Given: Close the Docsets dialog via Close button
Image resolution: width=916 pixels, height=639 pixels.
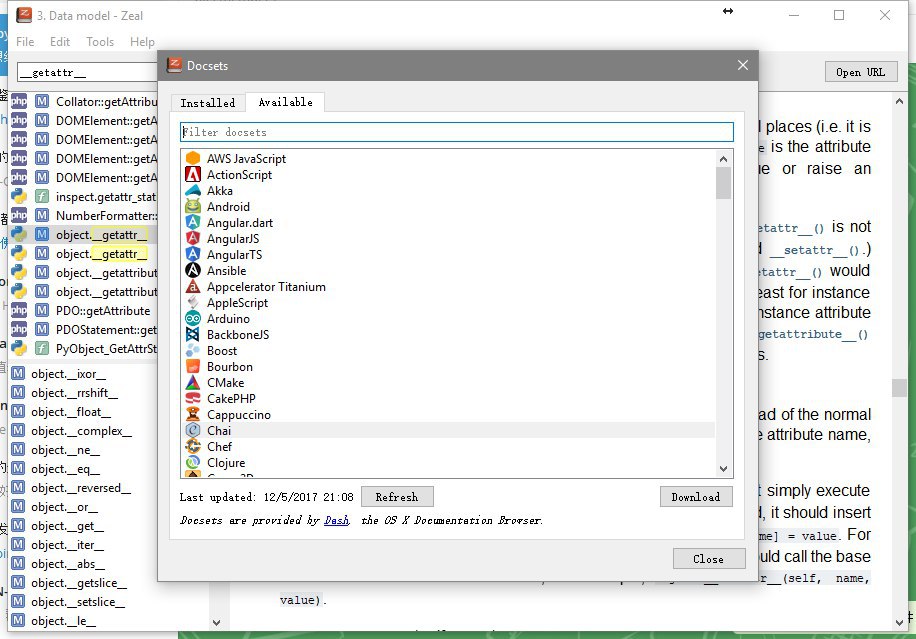Looking at the screenshot, I should [x=708, y=559].
